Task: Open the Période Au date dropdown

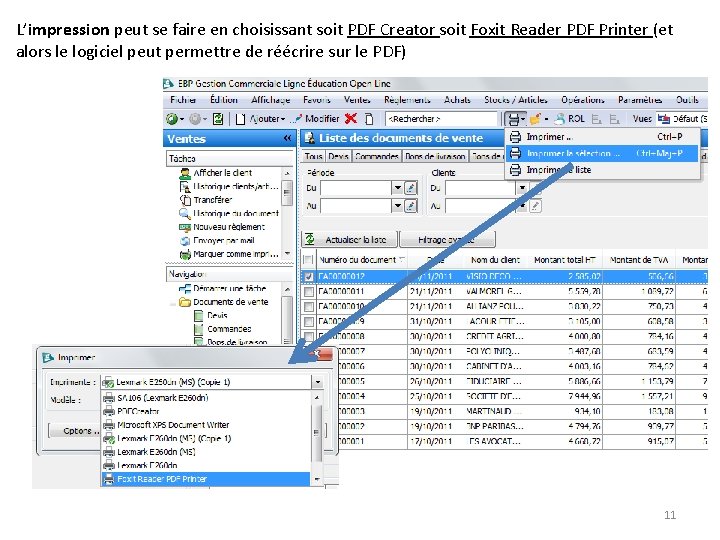Action: pos(398,206)
